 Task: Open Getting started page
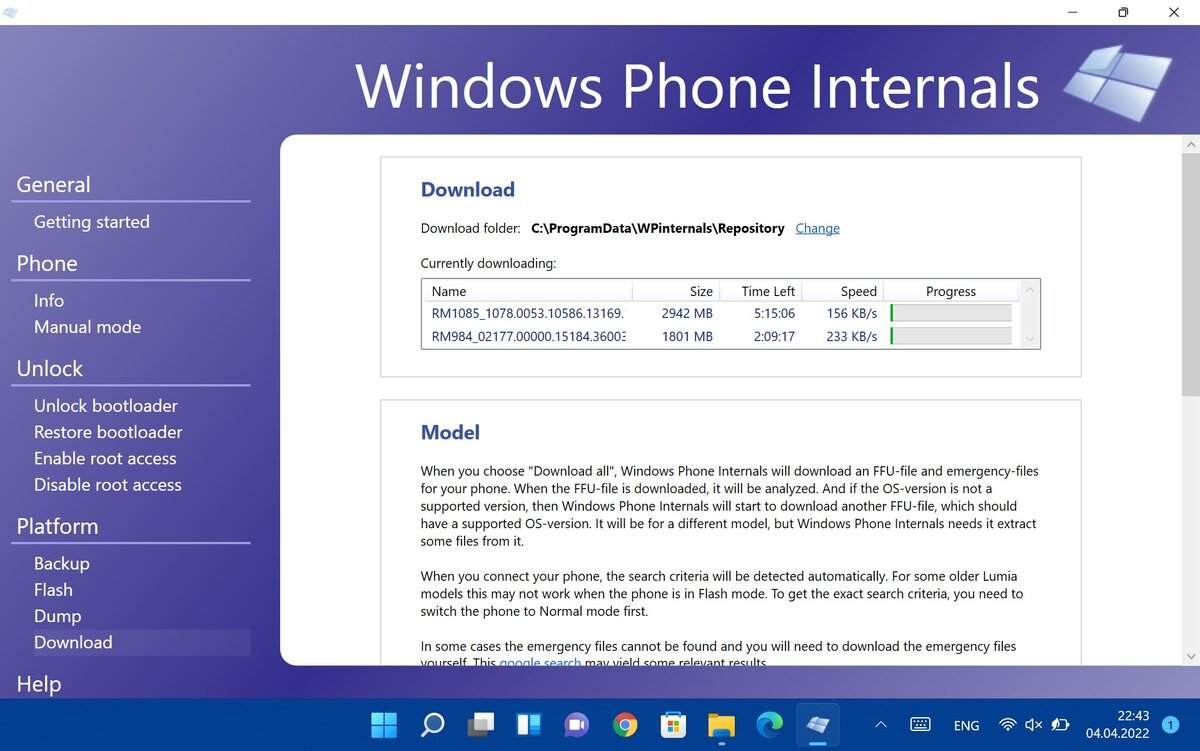tap(92, 222)
